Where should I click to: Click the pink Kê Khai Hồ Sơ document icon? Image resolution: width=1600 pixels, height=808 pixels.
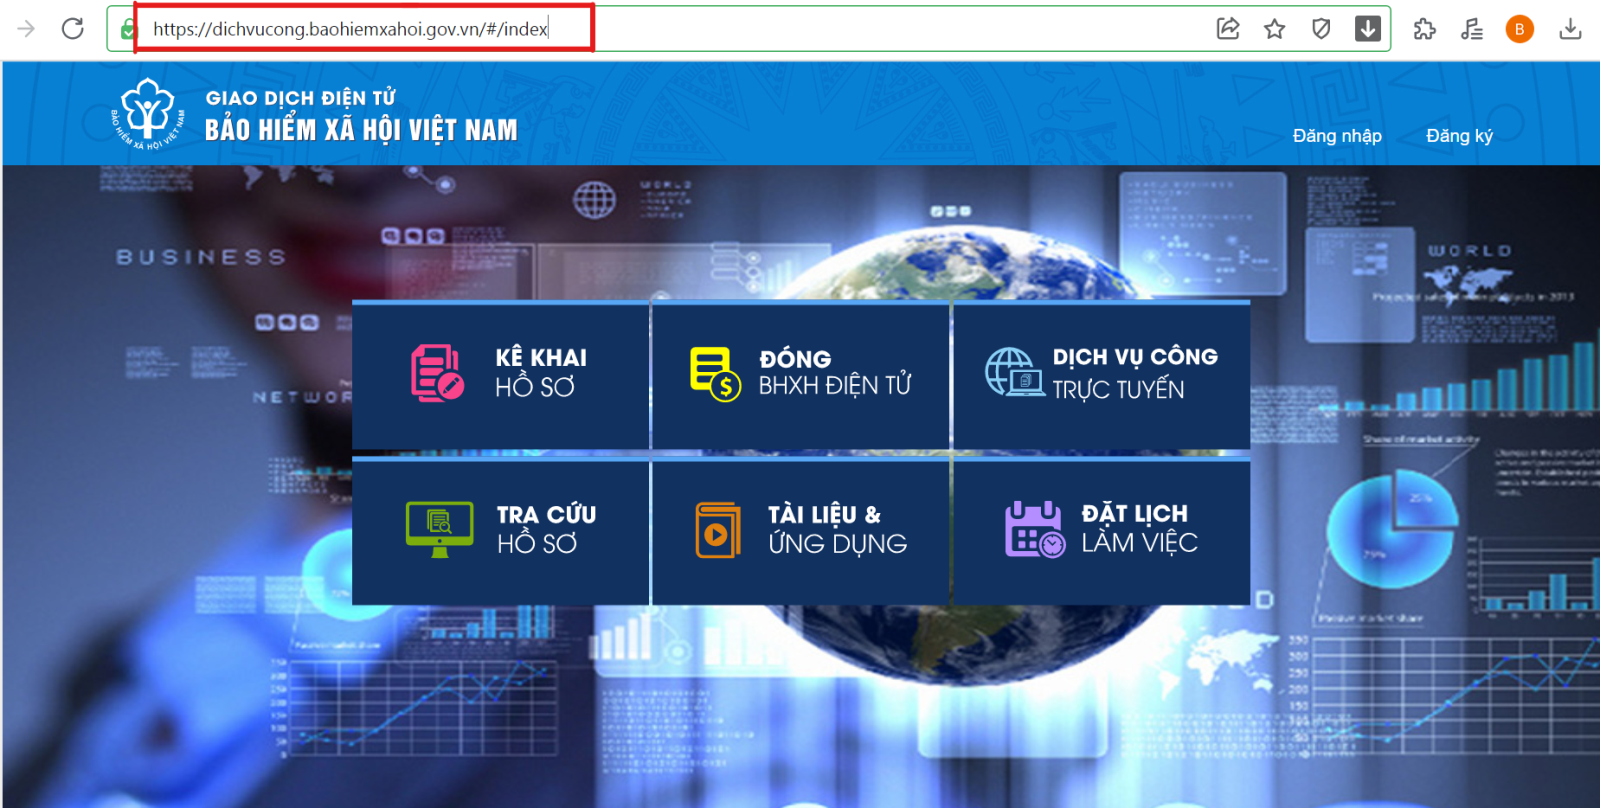[437, 373]
